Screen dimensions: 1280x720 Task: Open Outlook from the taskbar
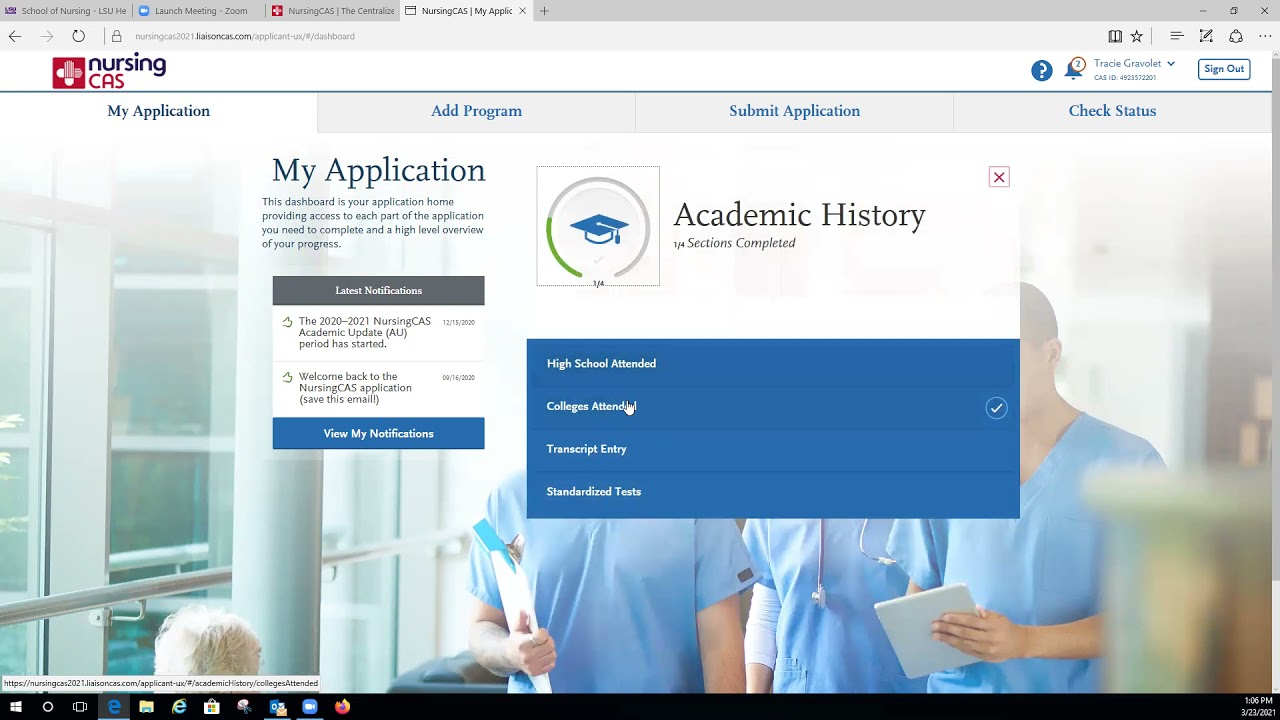point(277,707)
